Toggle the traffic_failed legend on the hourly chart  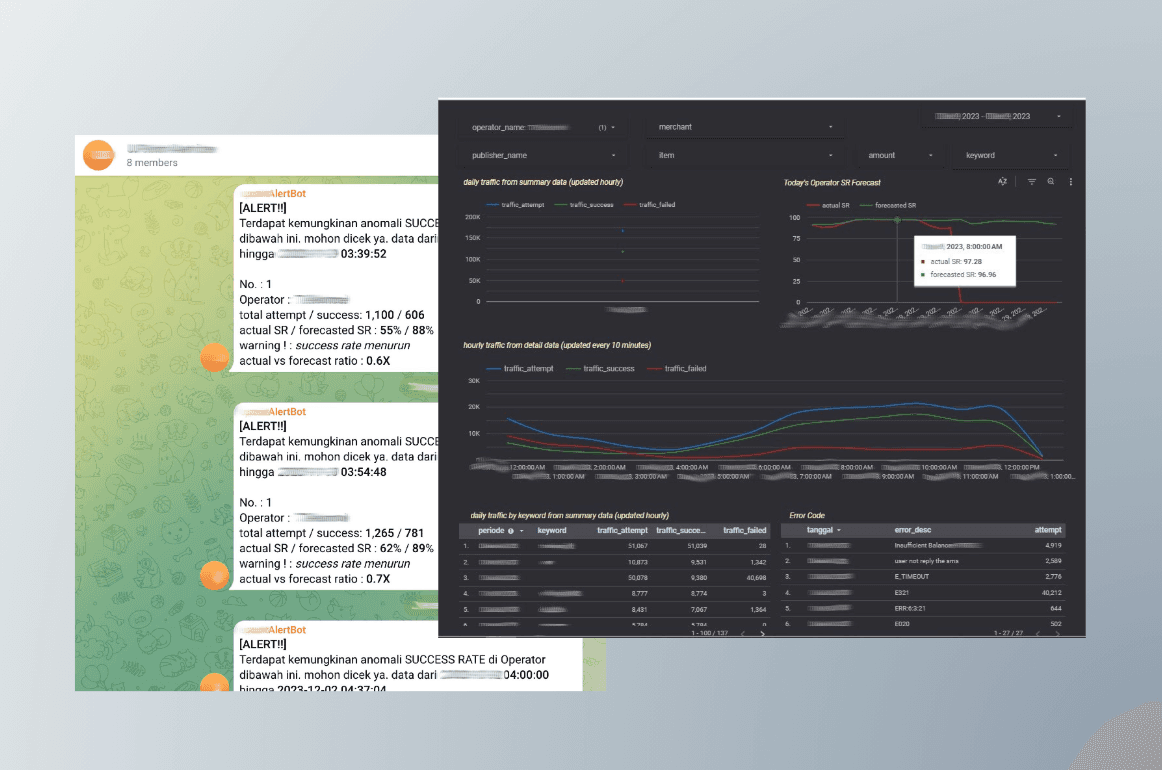click(687, 368)
